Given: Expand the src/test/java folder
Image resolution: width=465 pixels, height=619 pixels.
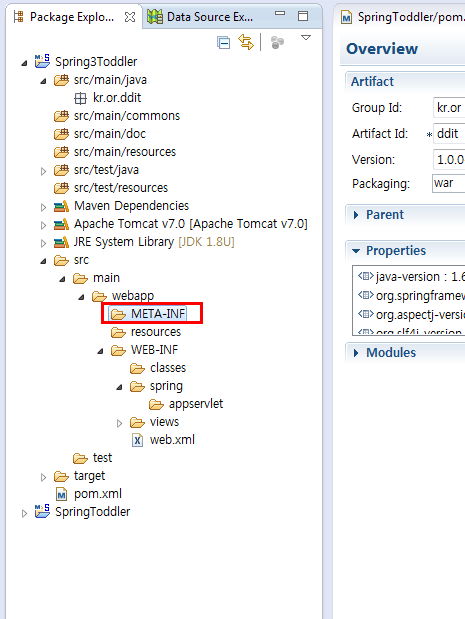Looking at the screenshot, I should (43, 171).
